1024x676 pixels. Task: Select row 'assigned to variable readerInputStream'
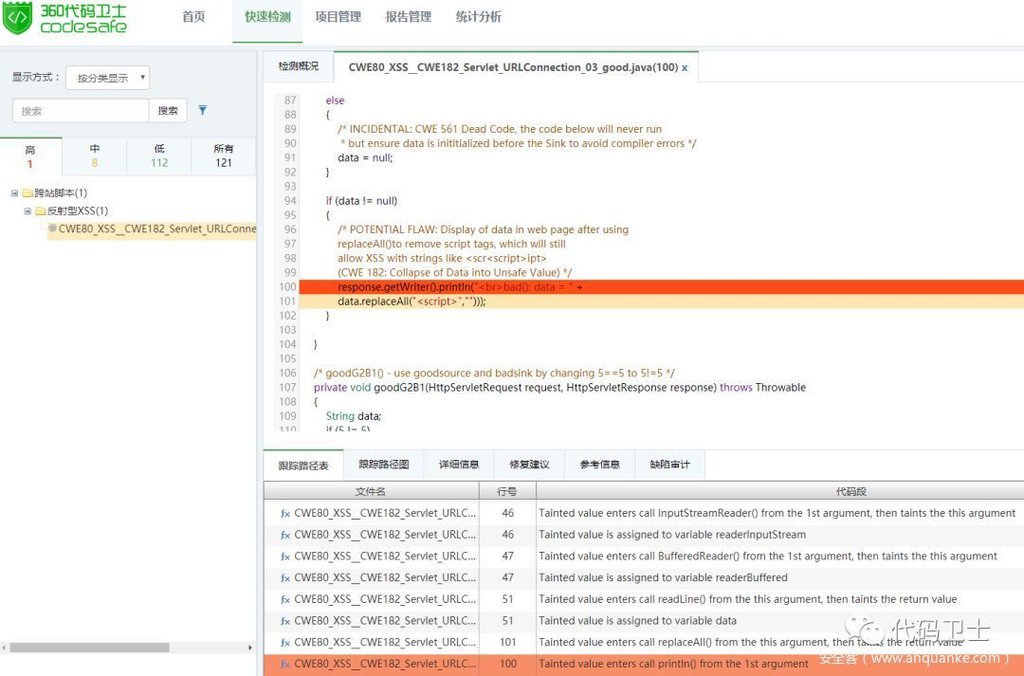[644, 535]
